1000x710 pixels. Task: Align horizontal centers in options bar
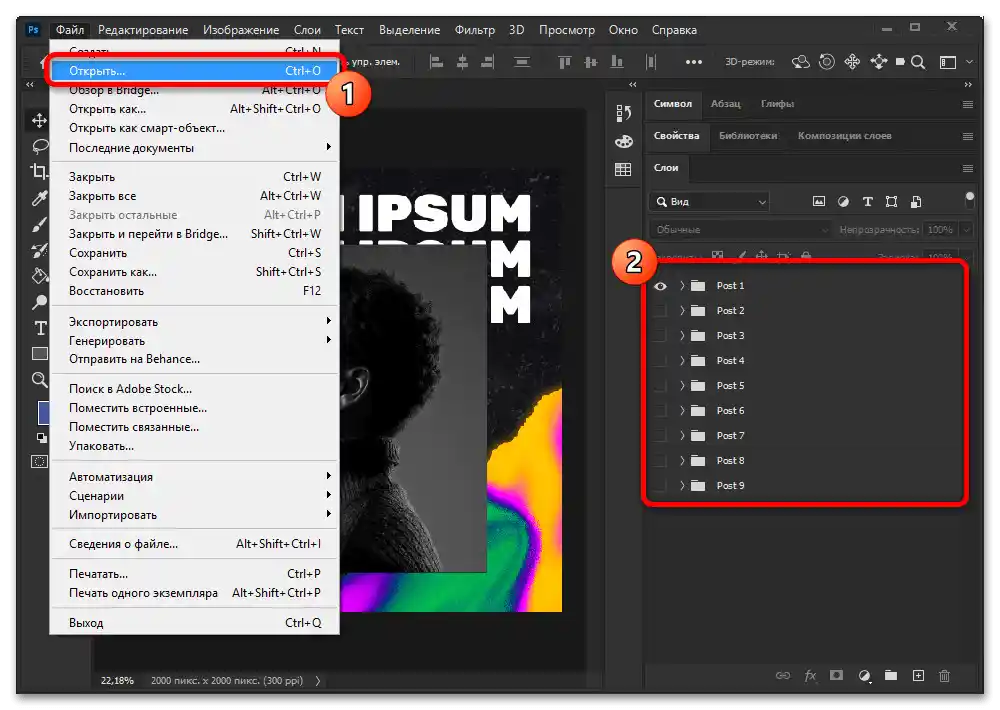[x=462, y=62]
